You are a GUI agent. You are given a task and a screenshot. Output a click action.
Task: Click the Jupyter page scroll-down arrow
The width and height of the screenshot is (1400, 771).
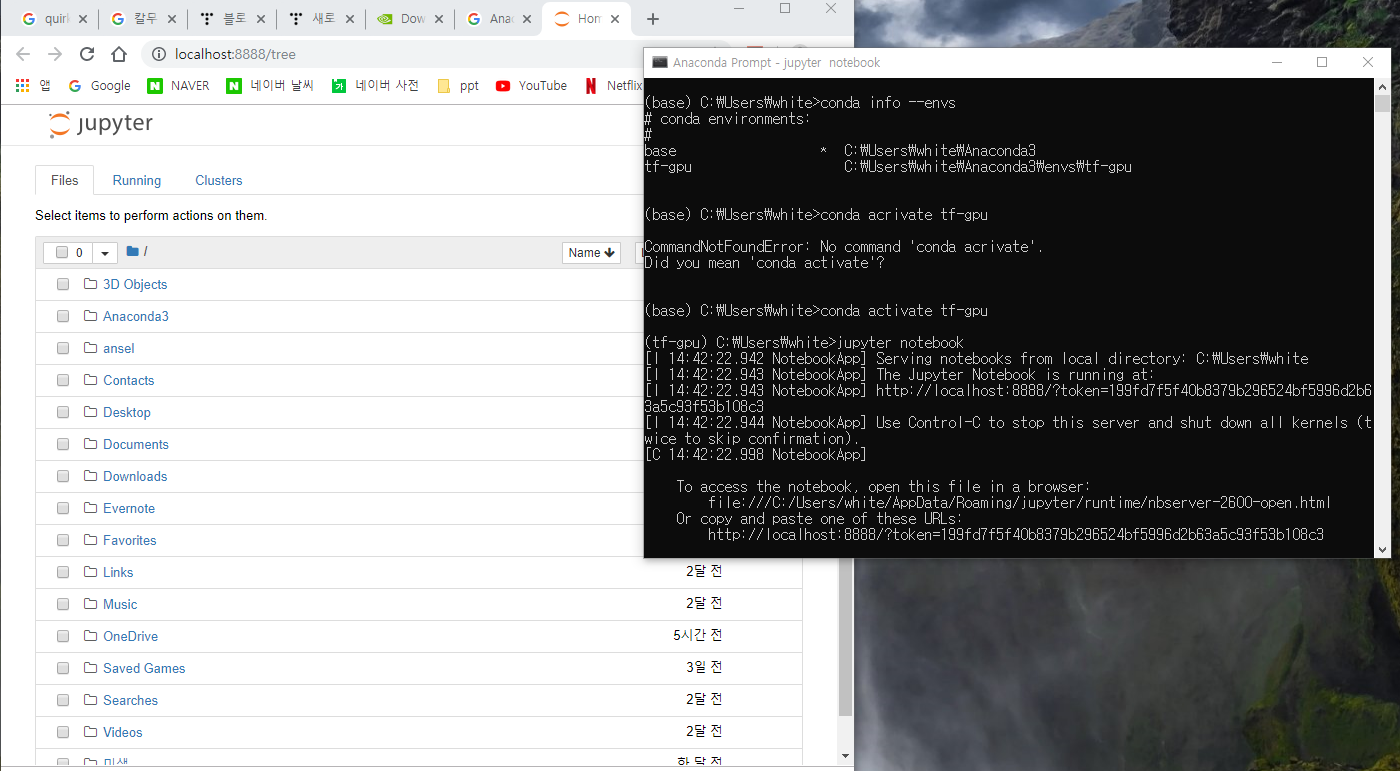click(x=846, y=756)
